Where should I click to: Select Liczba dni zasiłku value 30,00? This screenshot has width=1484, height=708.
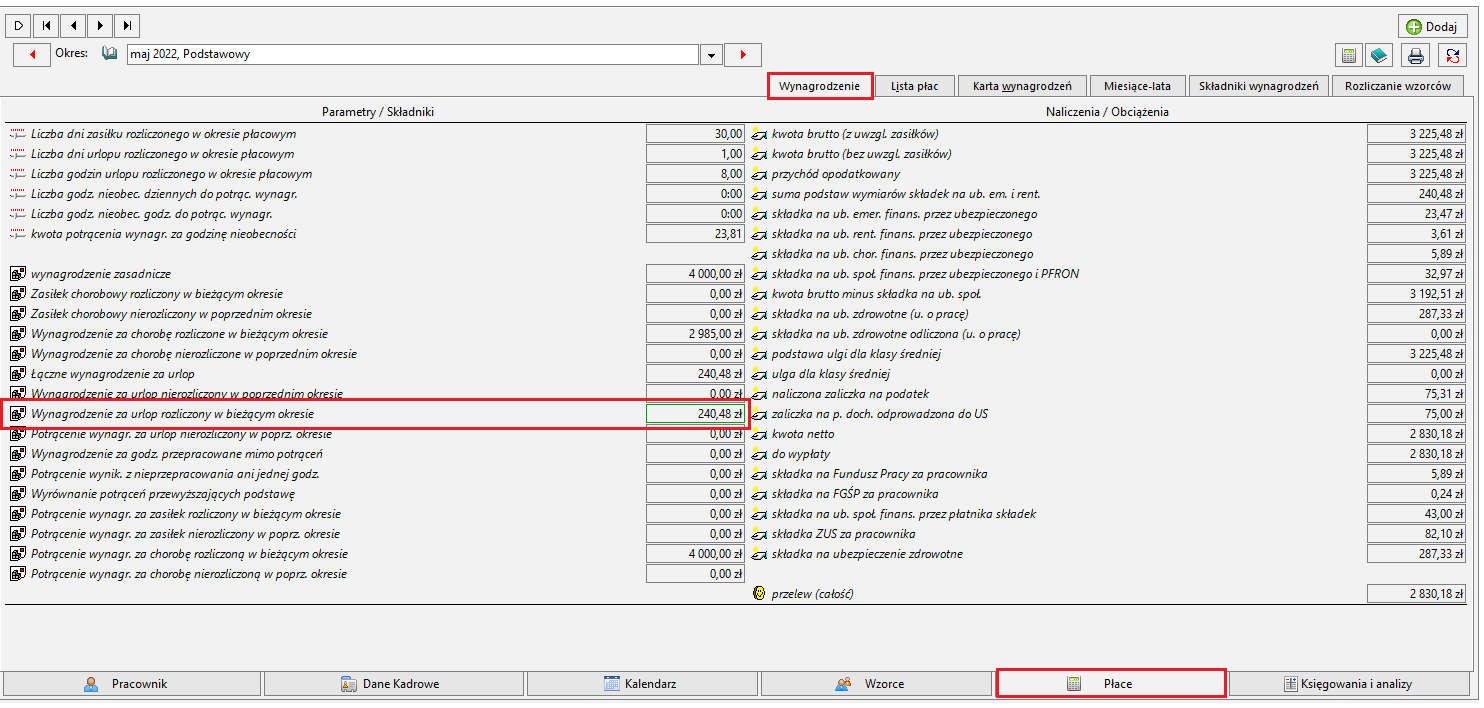696,133
